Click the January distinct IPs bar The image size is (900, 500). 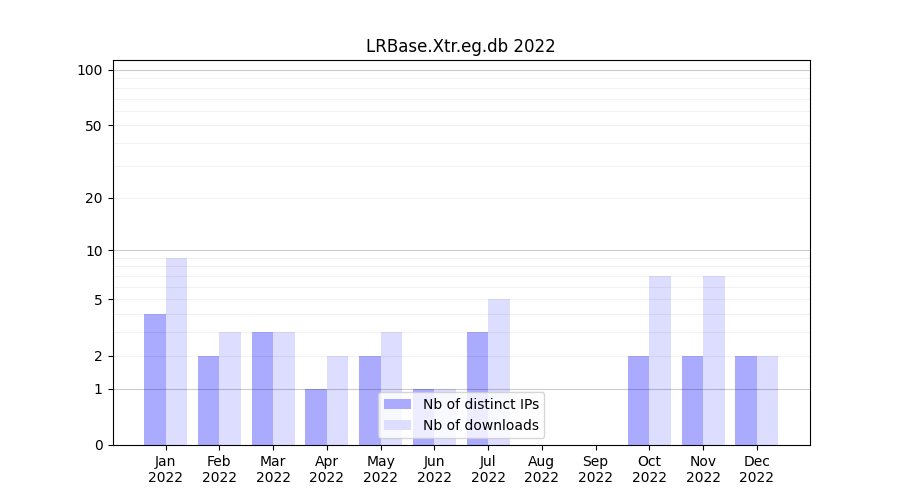pos(155,379)
